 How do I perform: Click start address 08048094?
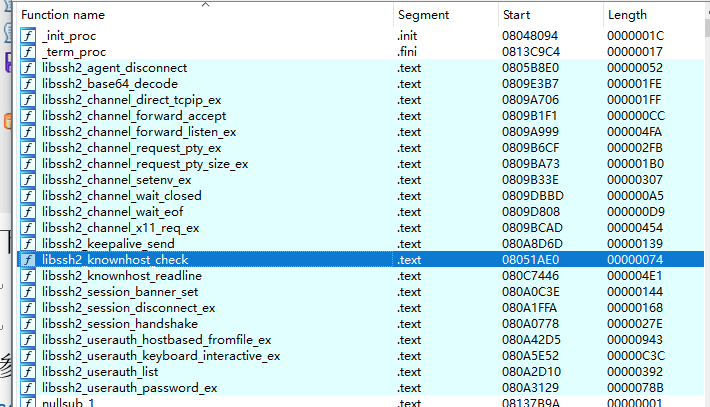(x=530, y=36)
